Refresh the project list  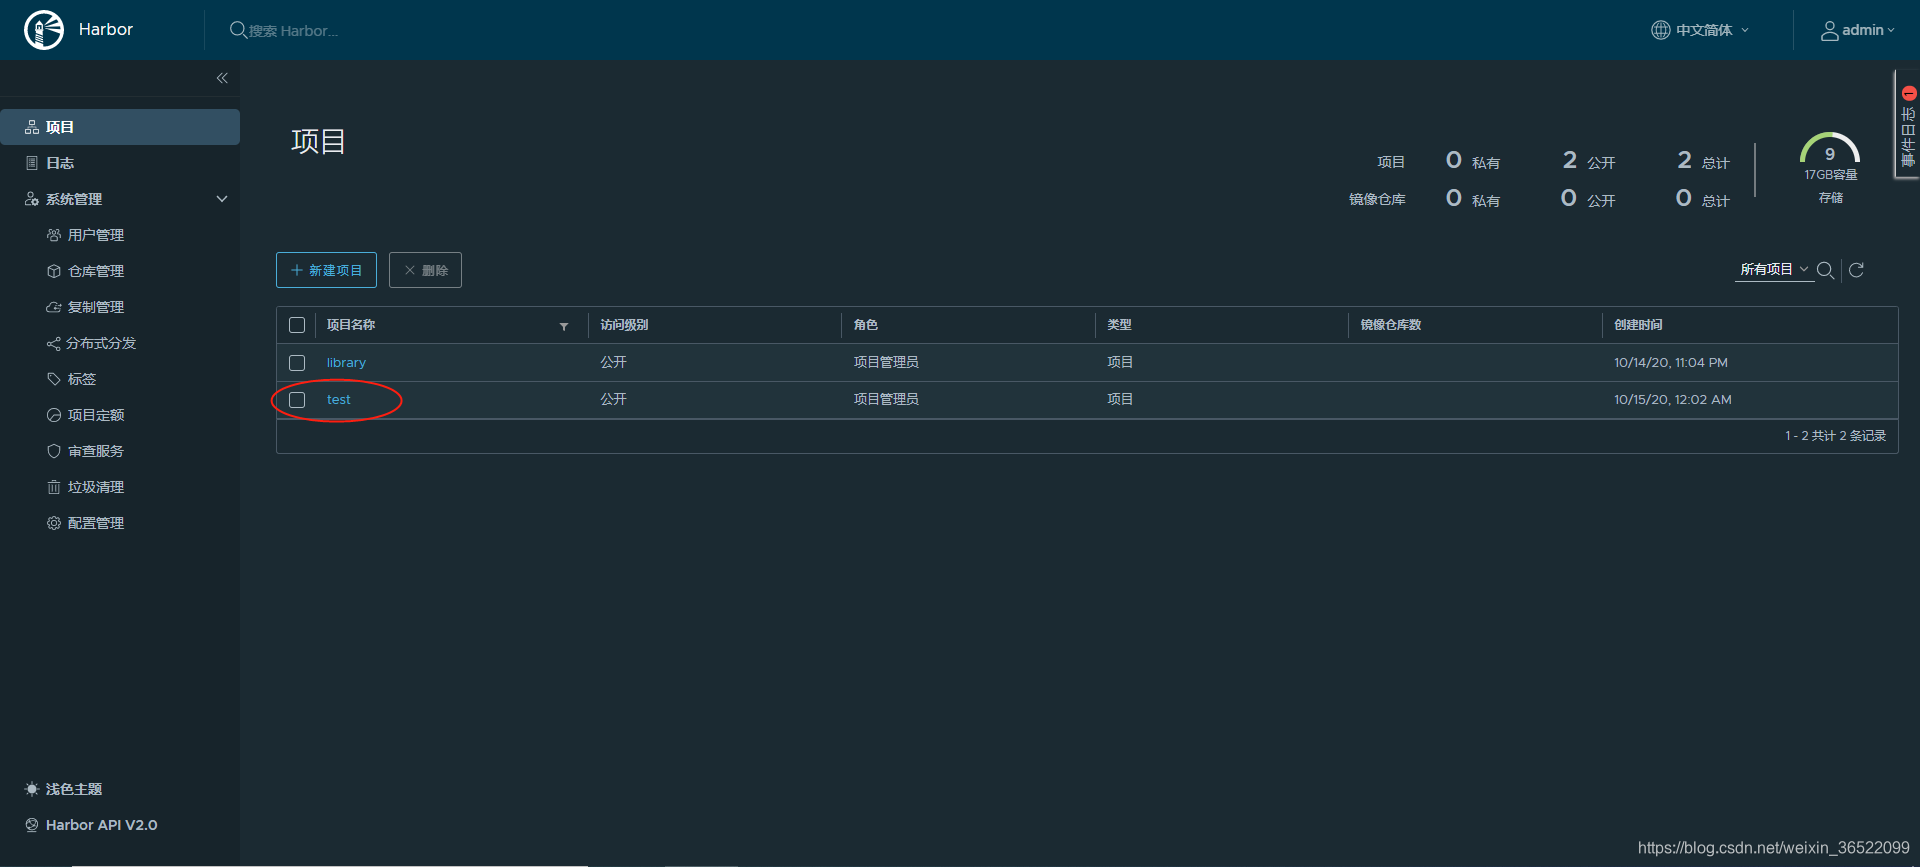(1856, 270)
